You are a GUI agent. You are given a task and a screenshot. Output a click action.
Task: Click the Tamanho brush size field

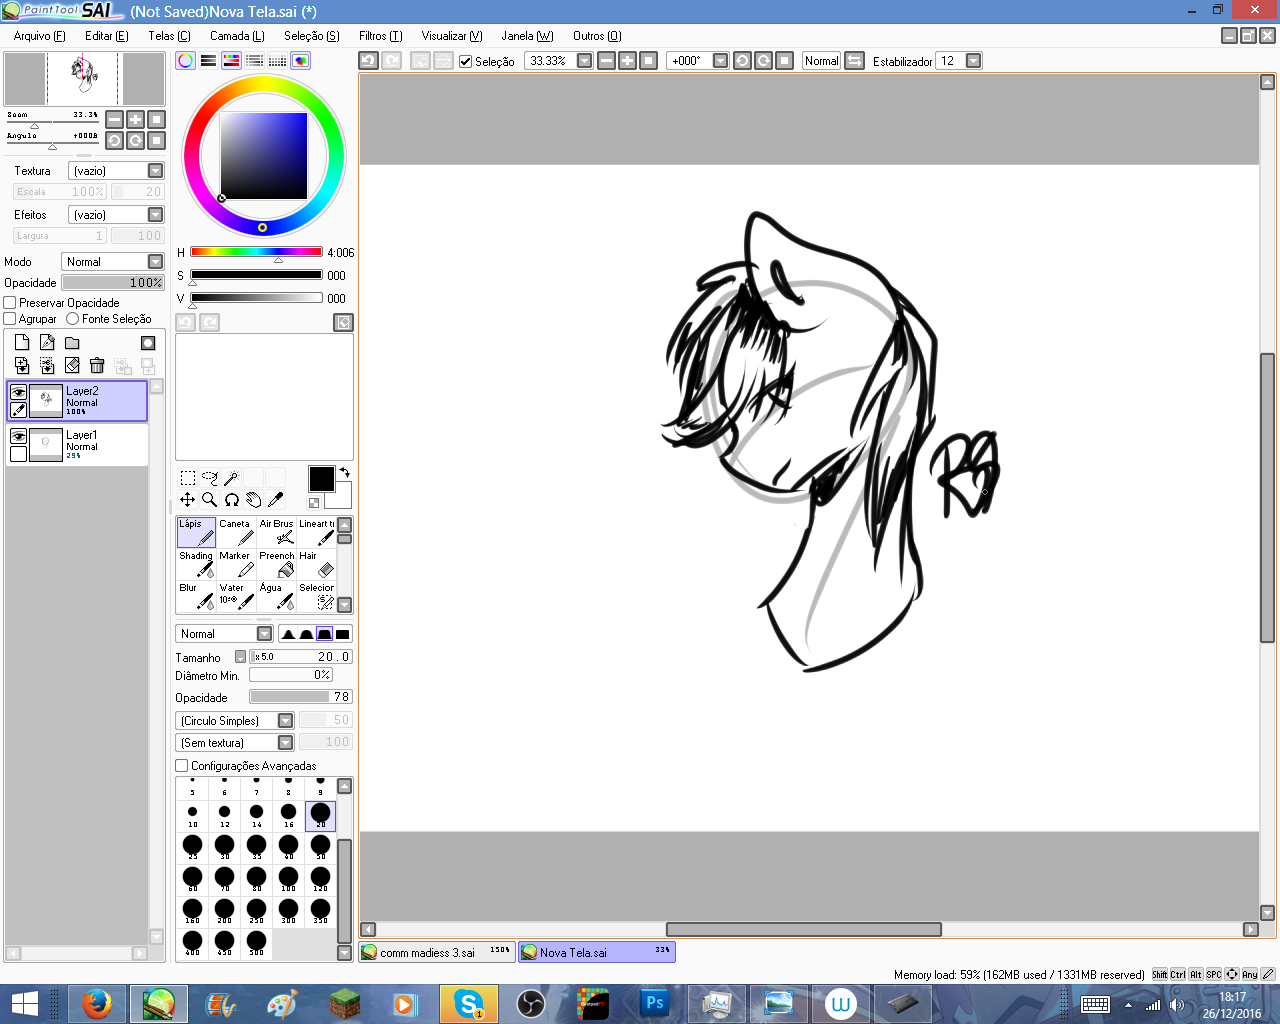[300, 657]
